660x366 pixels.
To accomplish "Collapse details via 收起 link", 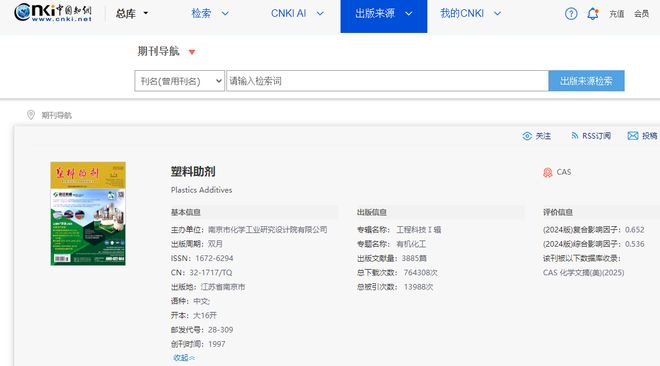I will 184,358.
